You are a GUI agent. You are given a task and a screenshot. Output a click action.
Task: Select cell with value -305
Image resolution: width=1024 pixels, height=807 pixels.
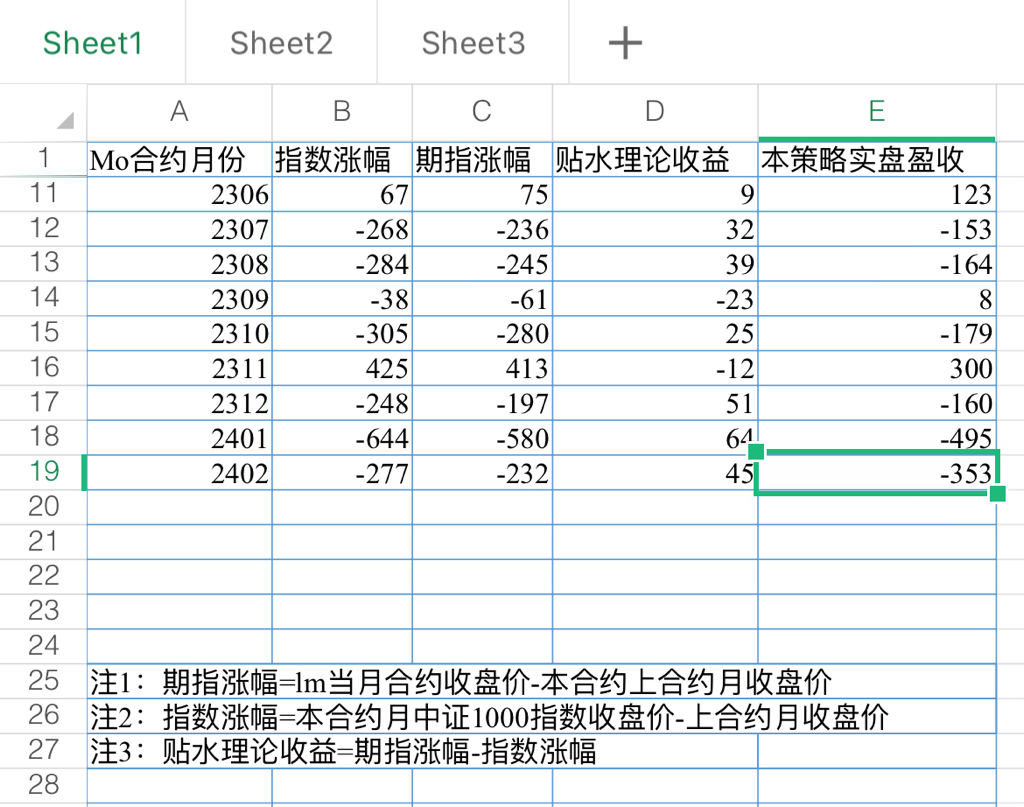[x=342, y=334]
